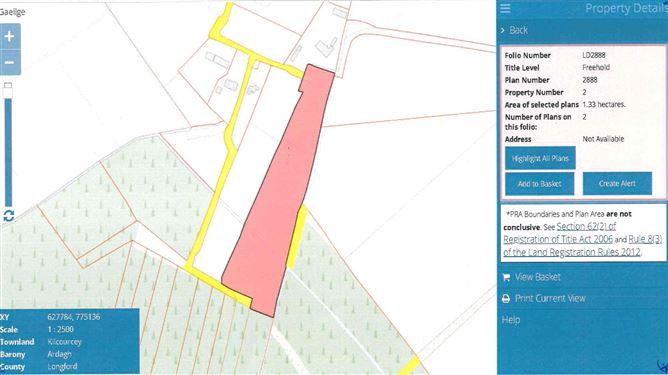Click the printer icon

pos(506,299)
